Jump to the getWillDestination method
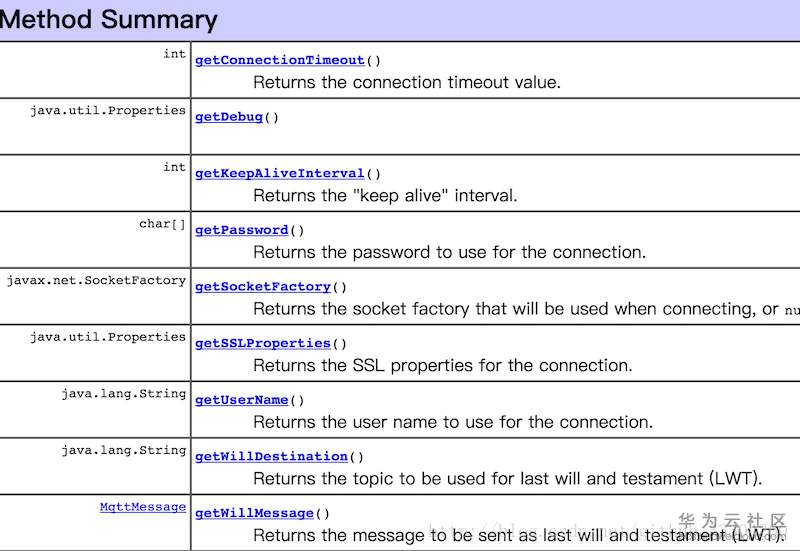This screenshot has width=800, height=551. [x=271, y=457]
